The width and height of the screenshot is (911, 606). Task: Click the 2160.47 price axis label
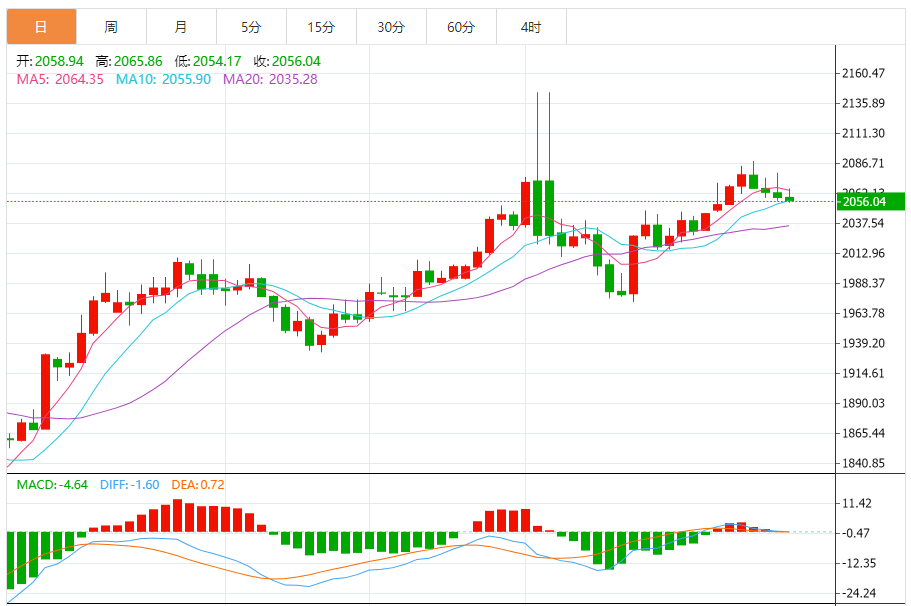coord(863,73)
